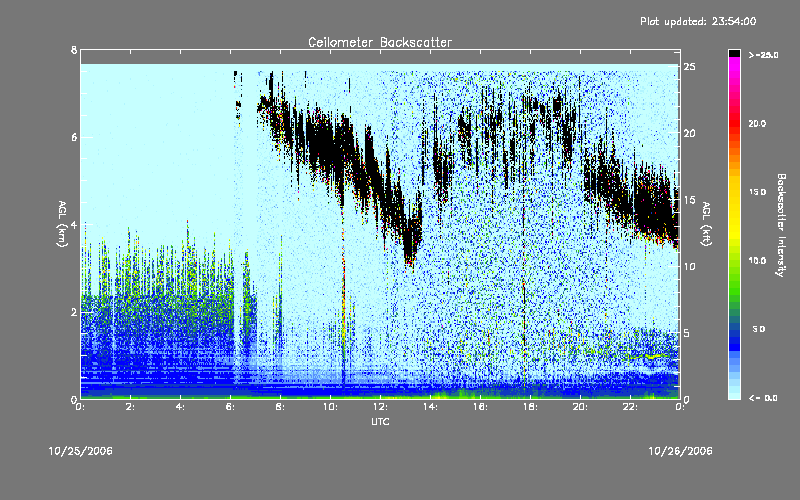The width and height of the screenshot is (800, 500).
Task: Click the '5' kft tick on right axis
Action: coord(687,333)
